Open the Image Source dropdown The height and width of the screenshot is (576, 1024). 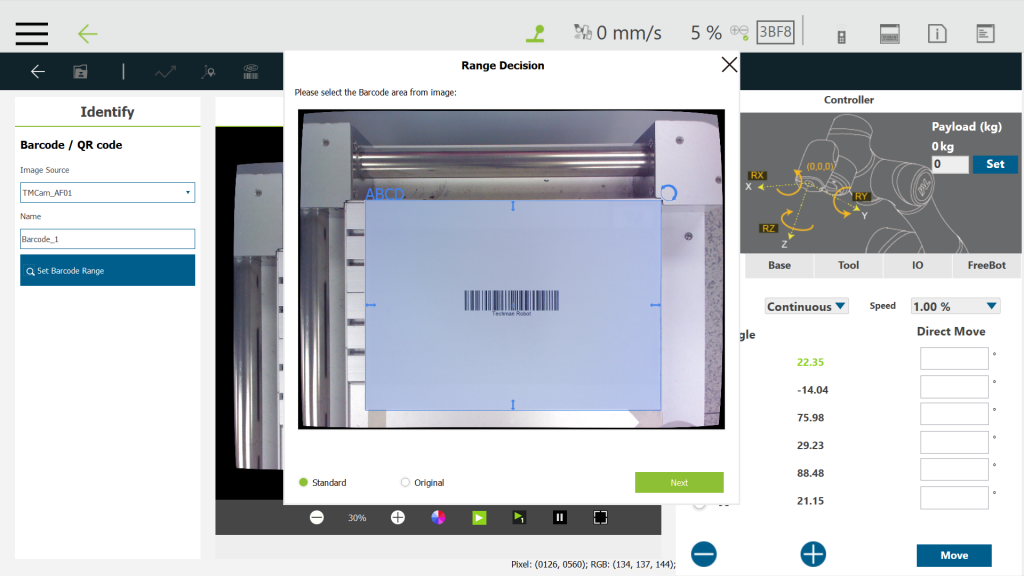[x=107, y=192]
